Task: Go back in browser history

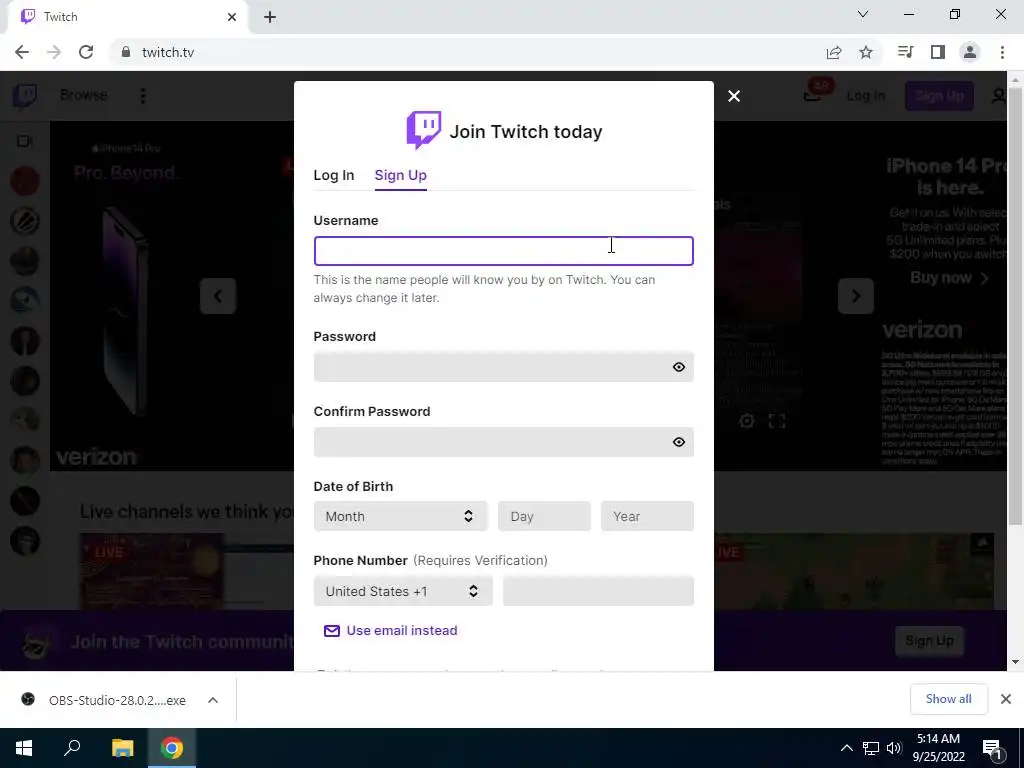Action: click(22, 52)
